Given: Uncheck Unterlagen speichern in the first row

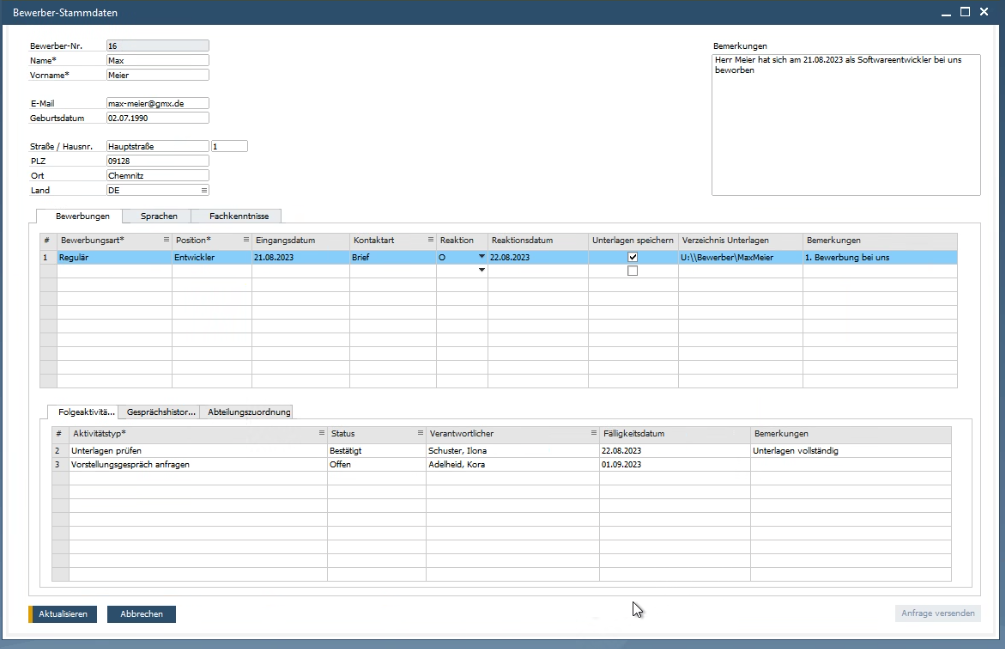Looking at the screenshot, I should 632,257.
